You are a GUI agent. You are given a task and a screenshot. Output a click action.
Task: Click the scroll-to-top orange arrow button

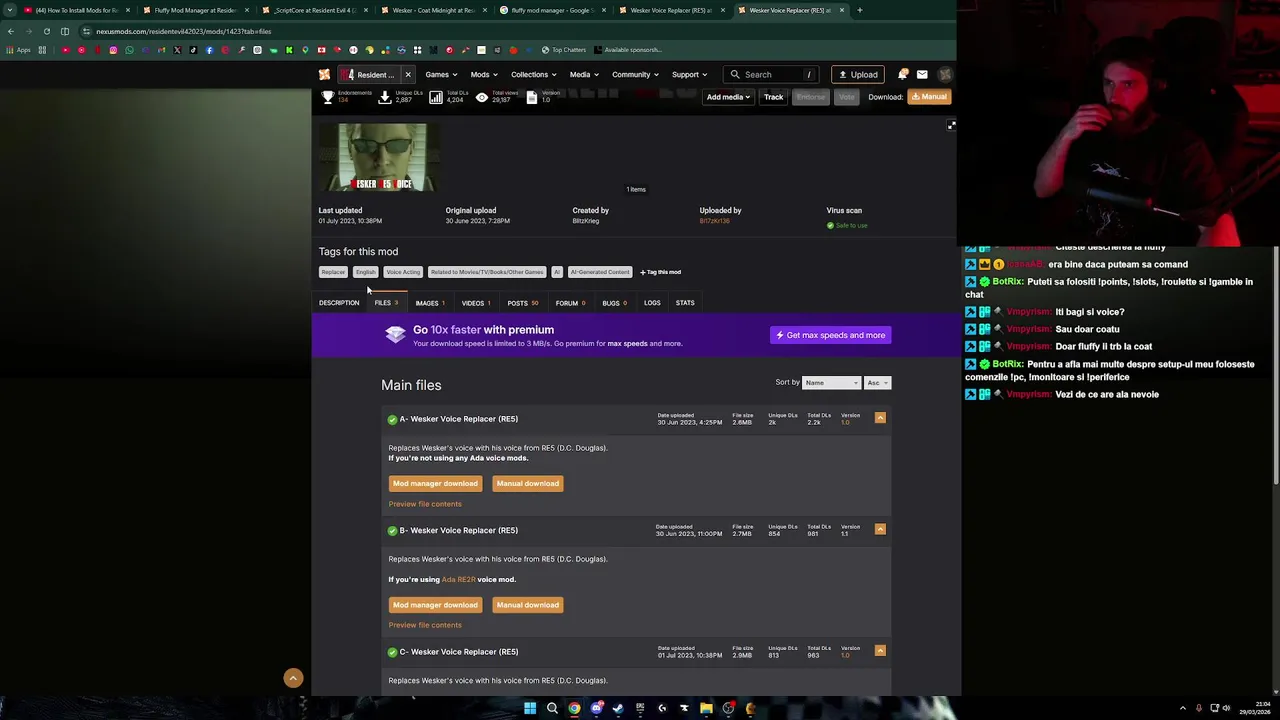click(x=293, y=678)
